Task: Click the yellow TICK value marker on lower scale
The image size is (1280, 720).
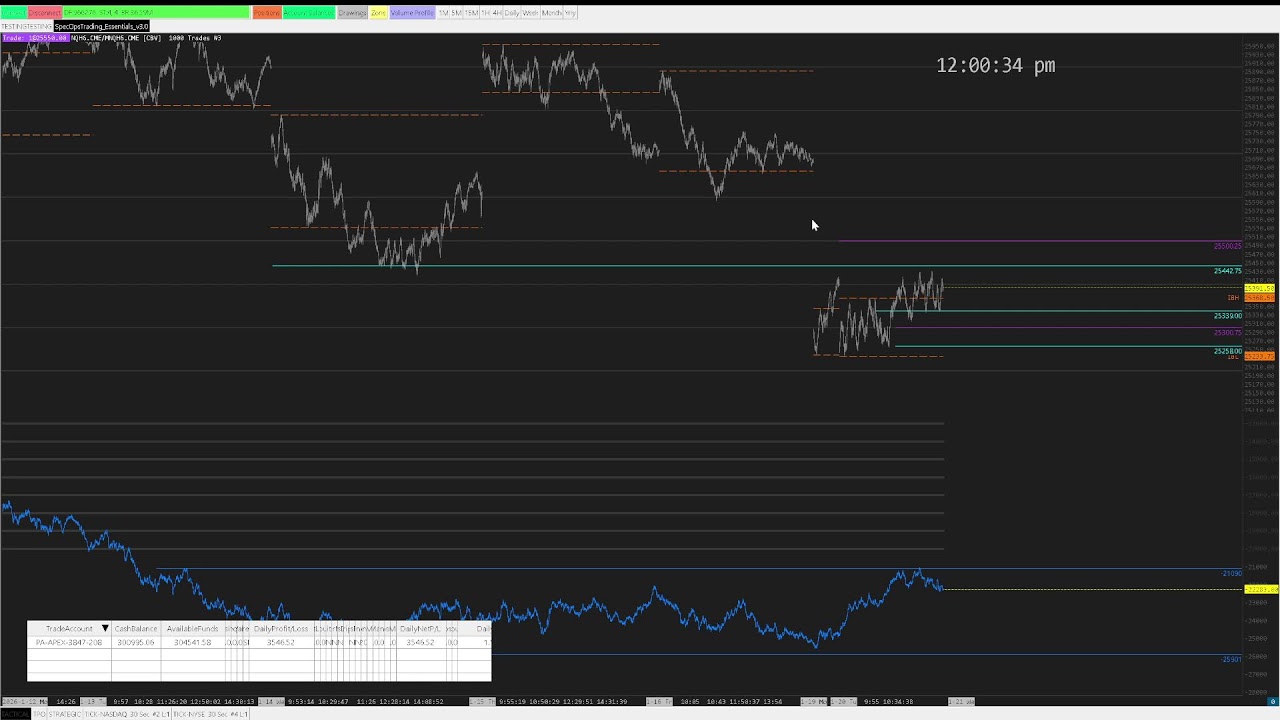Action: click(x=1260, y=589)
